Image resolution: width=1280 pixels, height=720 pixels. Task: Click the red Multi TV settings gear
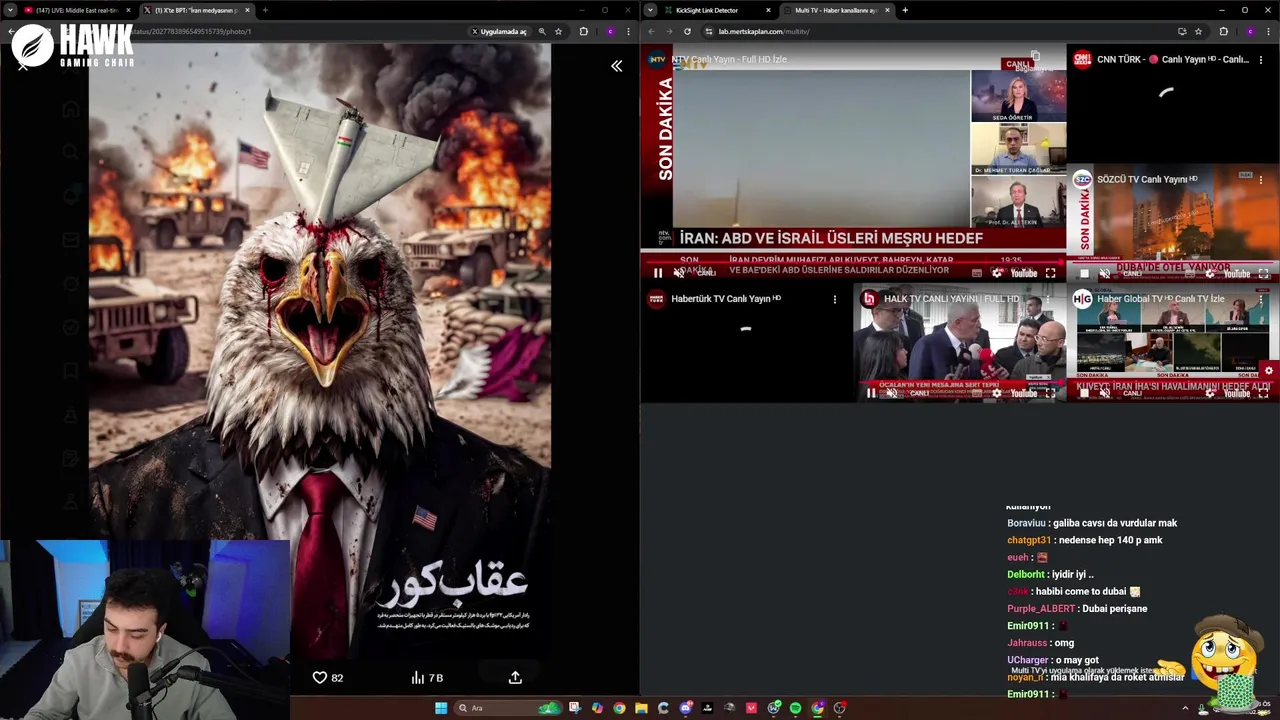pos(1268,370)
